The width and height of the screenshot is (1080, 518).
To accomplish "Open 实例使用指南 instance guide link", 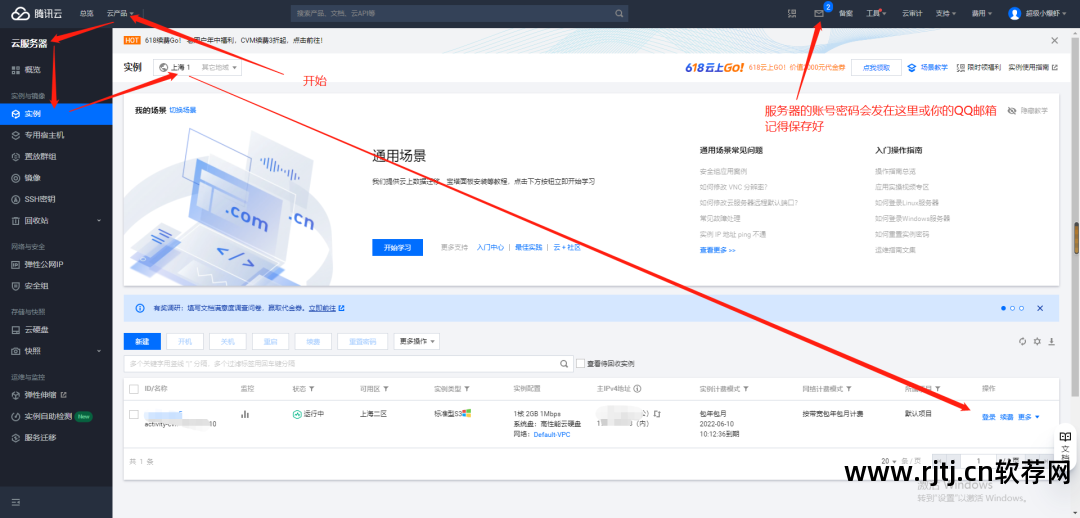I will [1032, 68].
